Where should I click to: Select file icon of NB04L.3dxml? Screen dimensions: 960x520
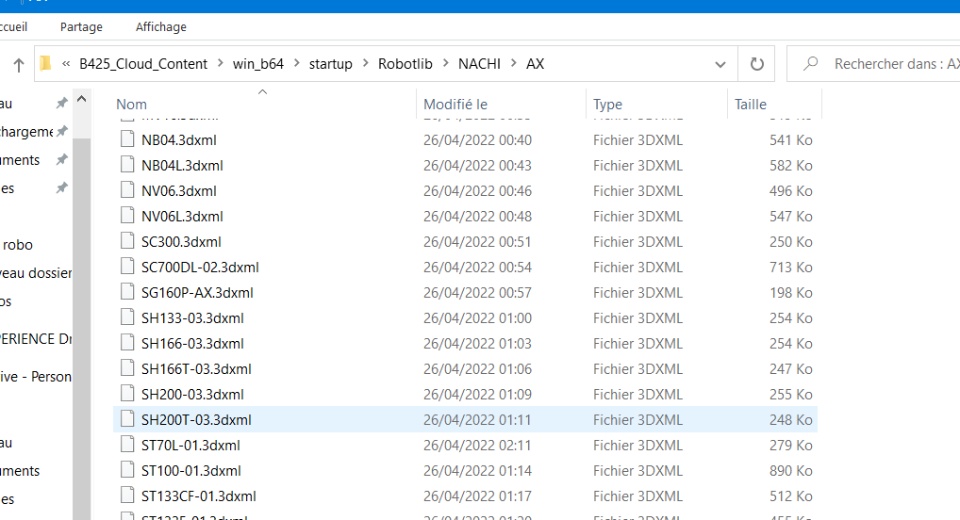pos(127,165)
